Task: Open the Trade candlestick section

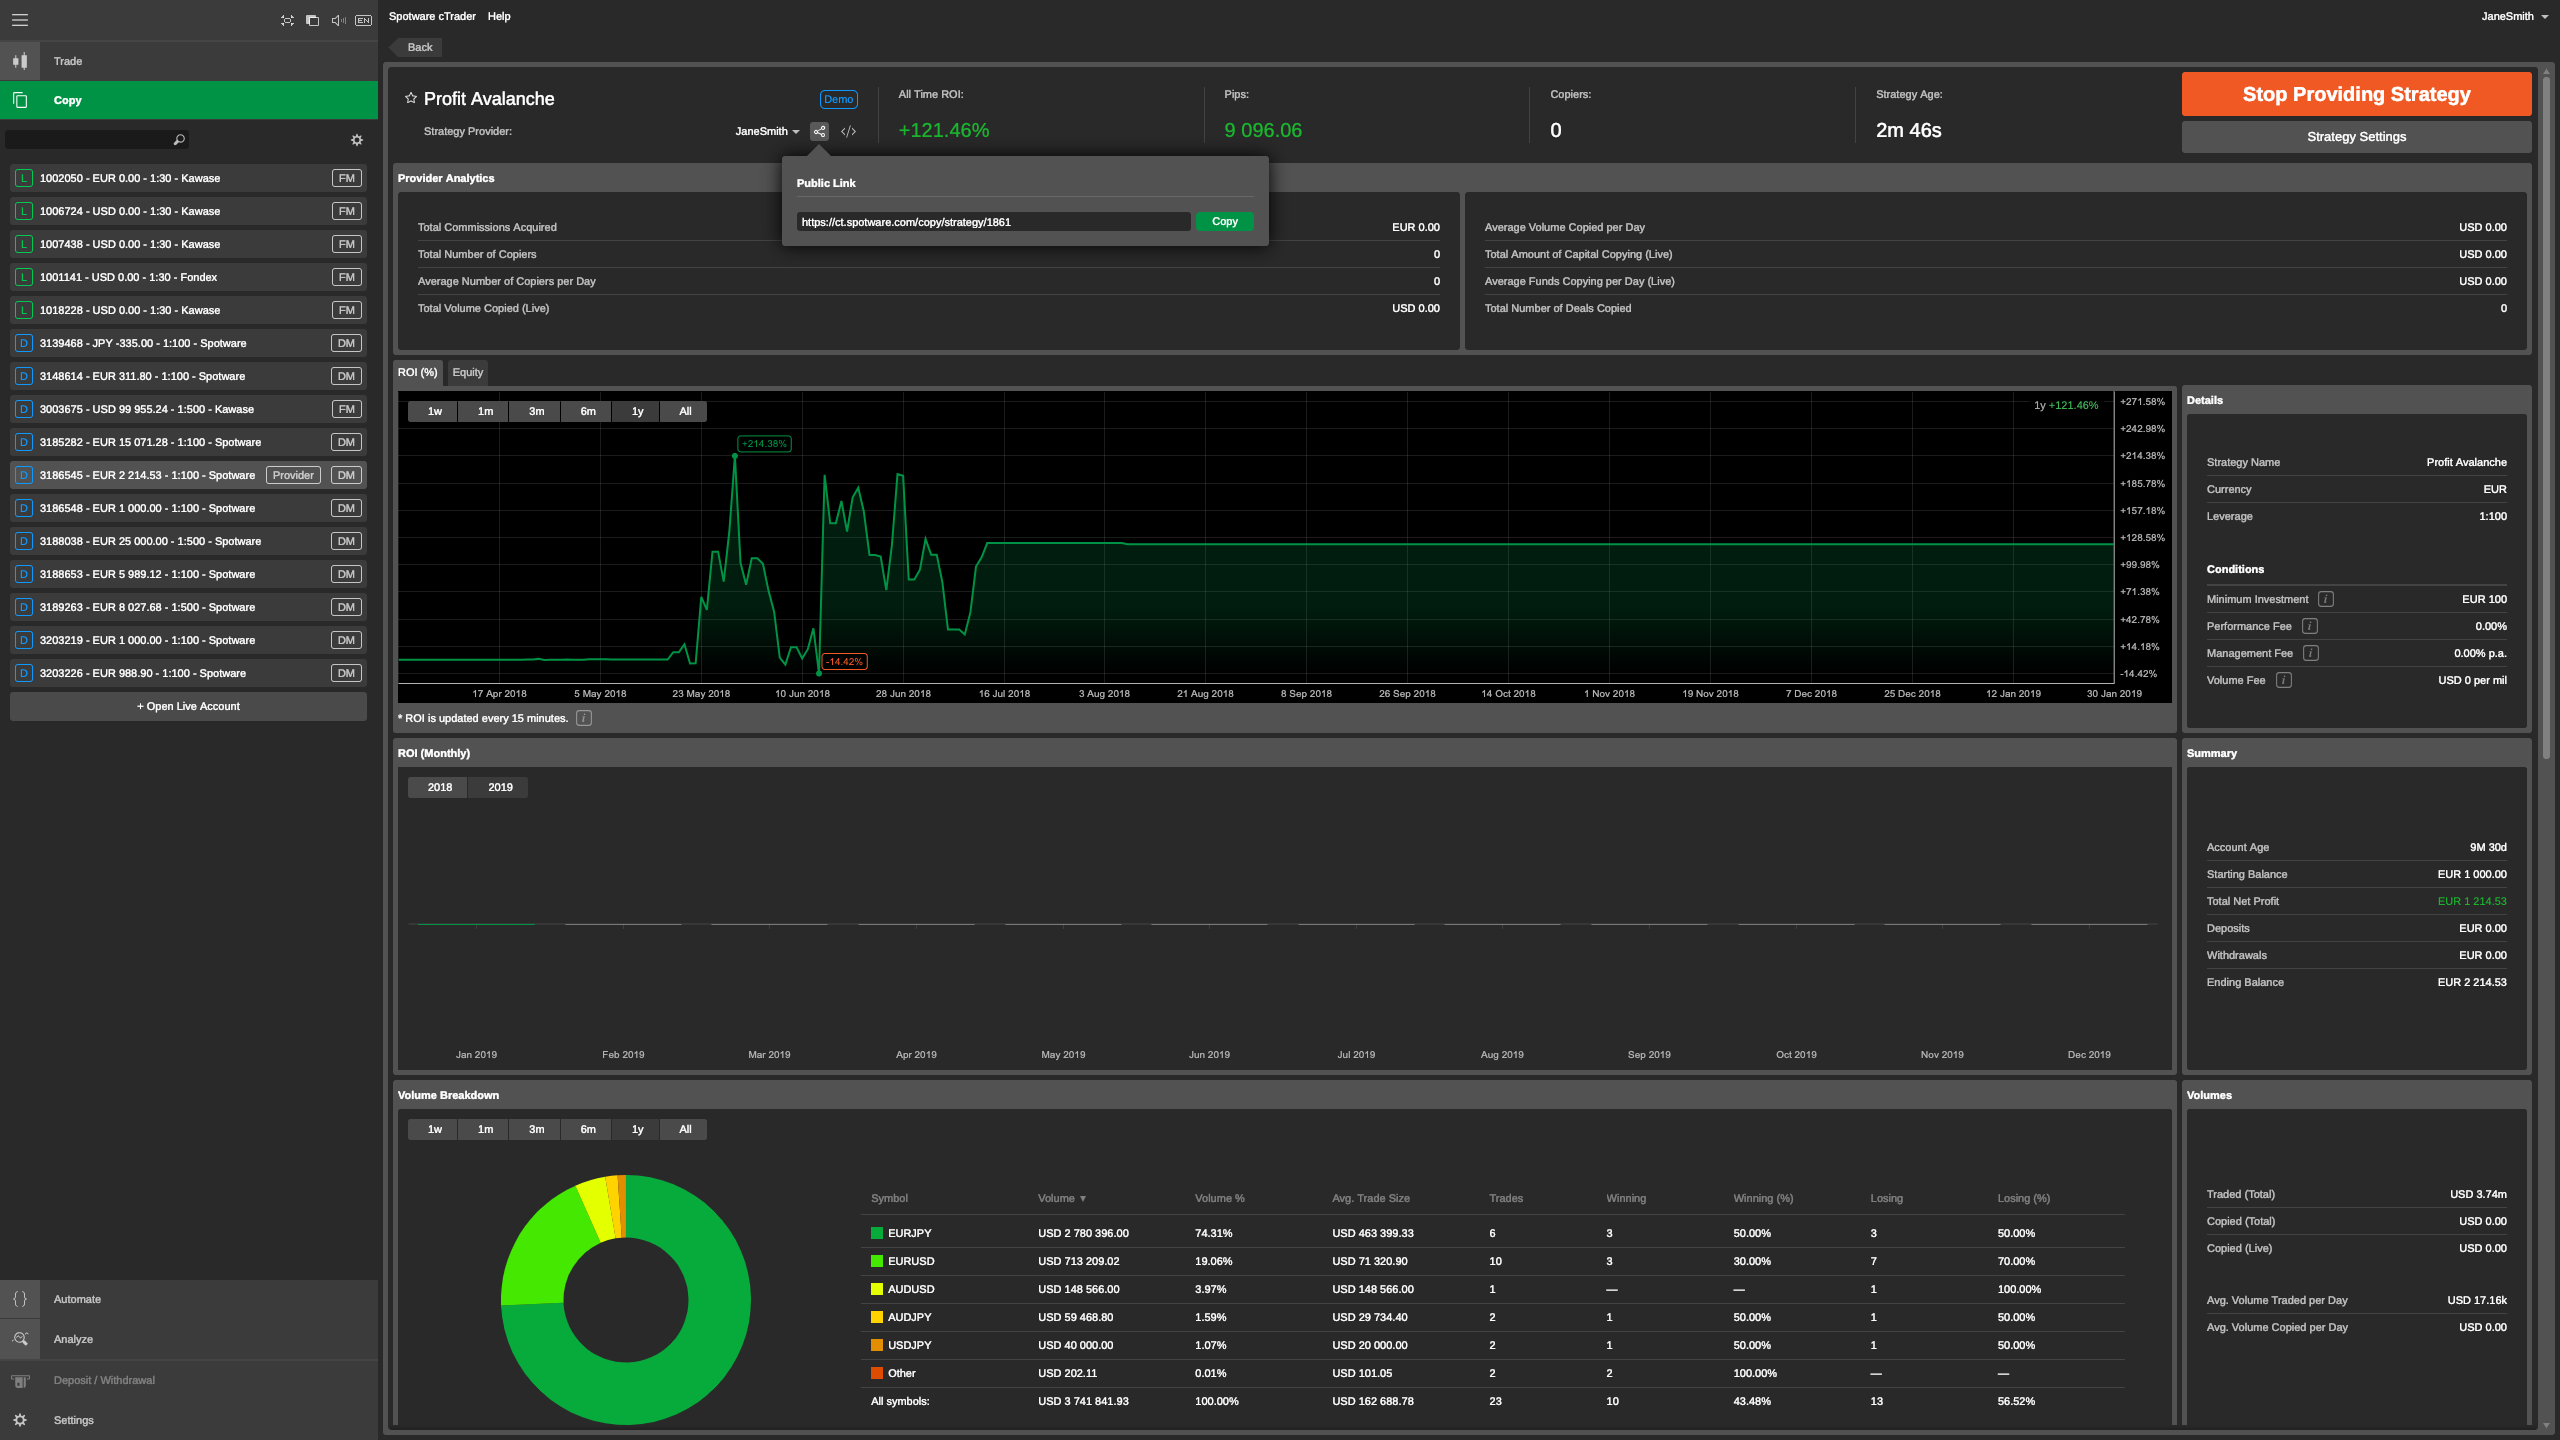Action: [20, 61]
